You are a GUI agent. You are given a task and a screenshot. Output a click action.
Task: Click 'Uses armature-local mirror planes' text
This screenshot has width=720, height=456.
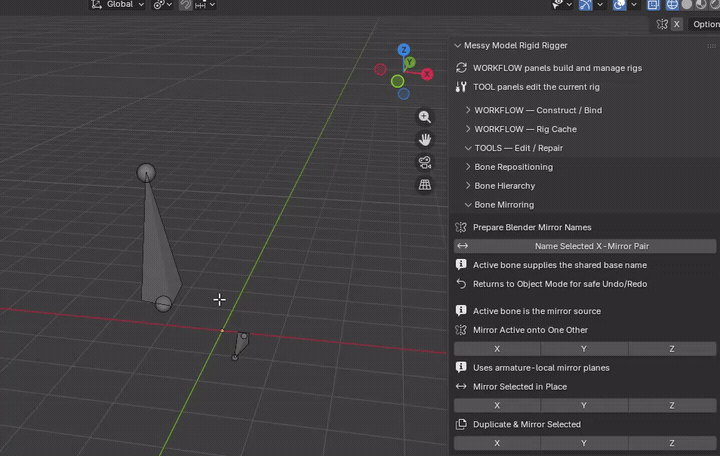point(541,368)
